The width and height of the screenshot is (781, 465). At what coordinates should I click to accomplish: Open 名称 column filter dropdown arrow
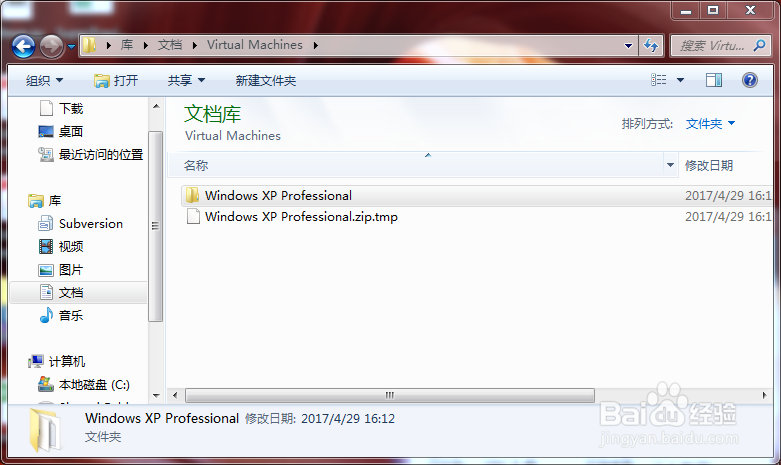(670, 165)
